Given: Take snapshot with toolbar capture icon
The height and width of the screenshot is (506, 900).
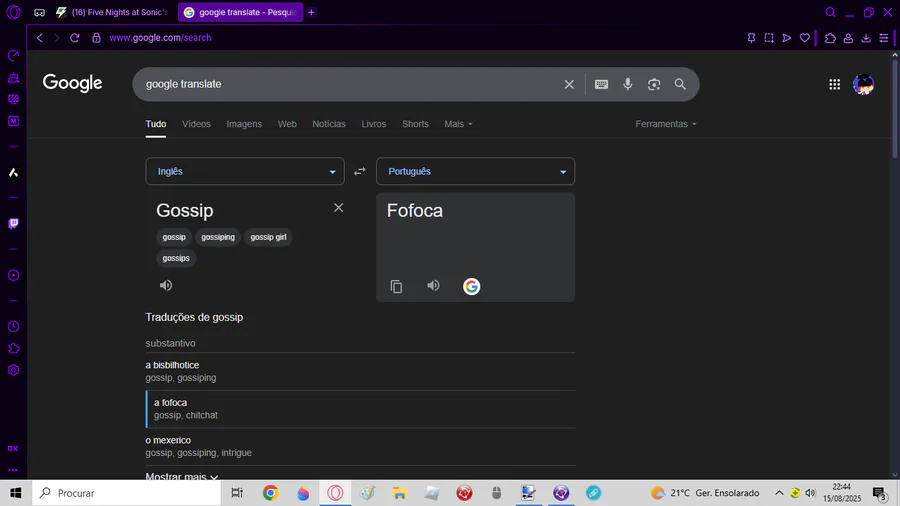Looking at the screenshot, I should point(769,38).
